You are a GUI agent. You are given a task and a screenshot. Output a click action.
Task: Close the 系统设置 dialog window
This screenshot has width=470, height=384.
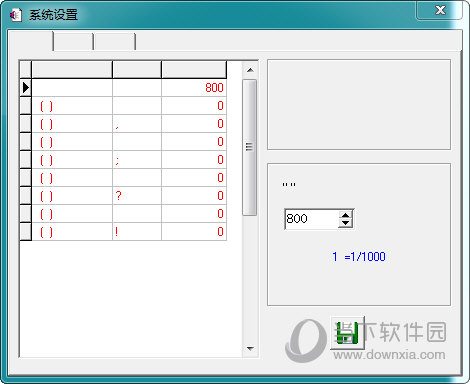[439, 10]
